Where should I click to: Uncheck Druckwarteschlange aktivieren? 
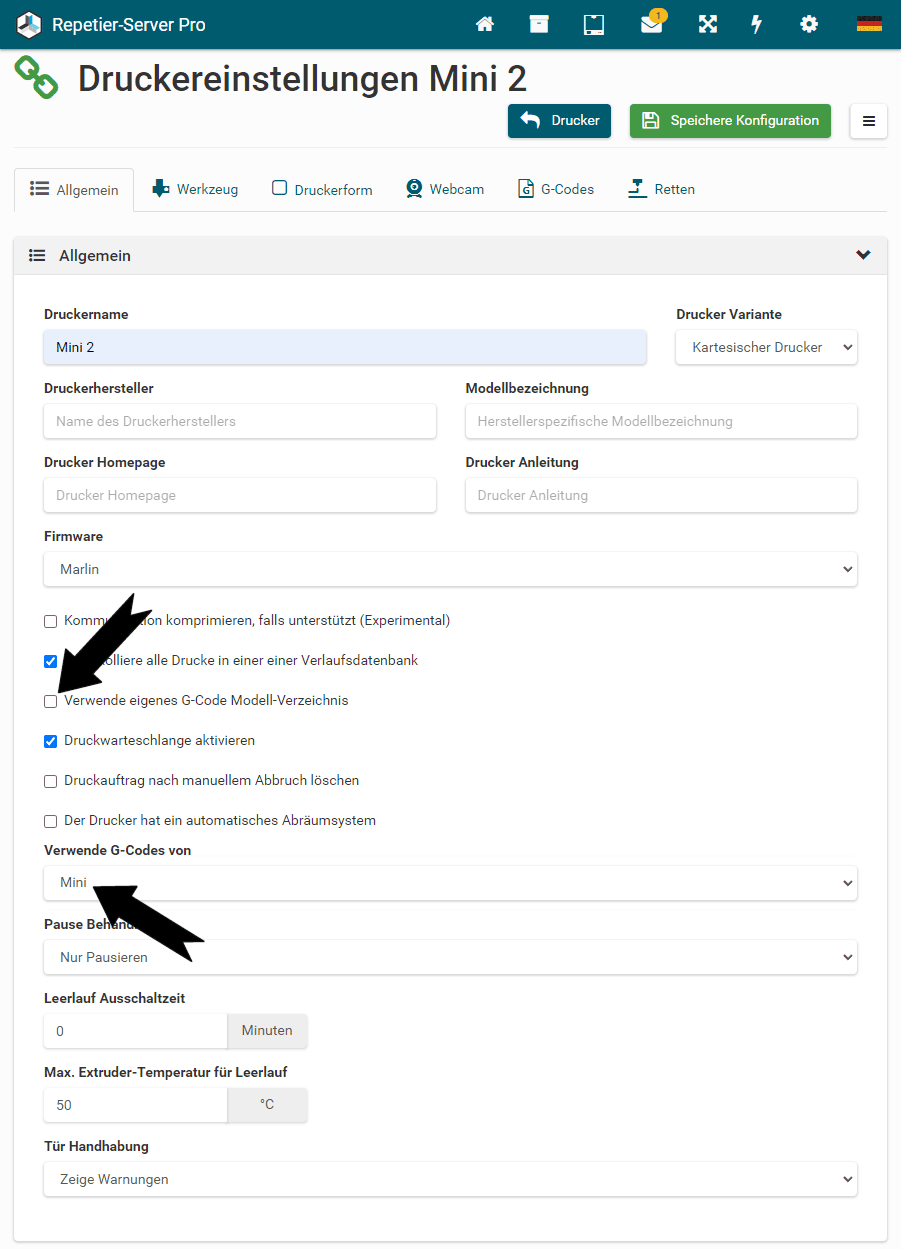click(51, 741)
